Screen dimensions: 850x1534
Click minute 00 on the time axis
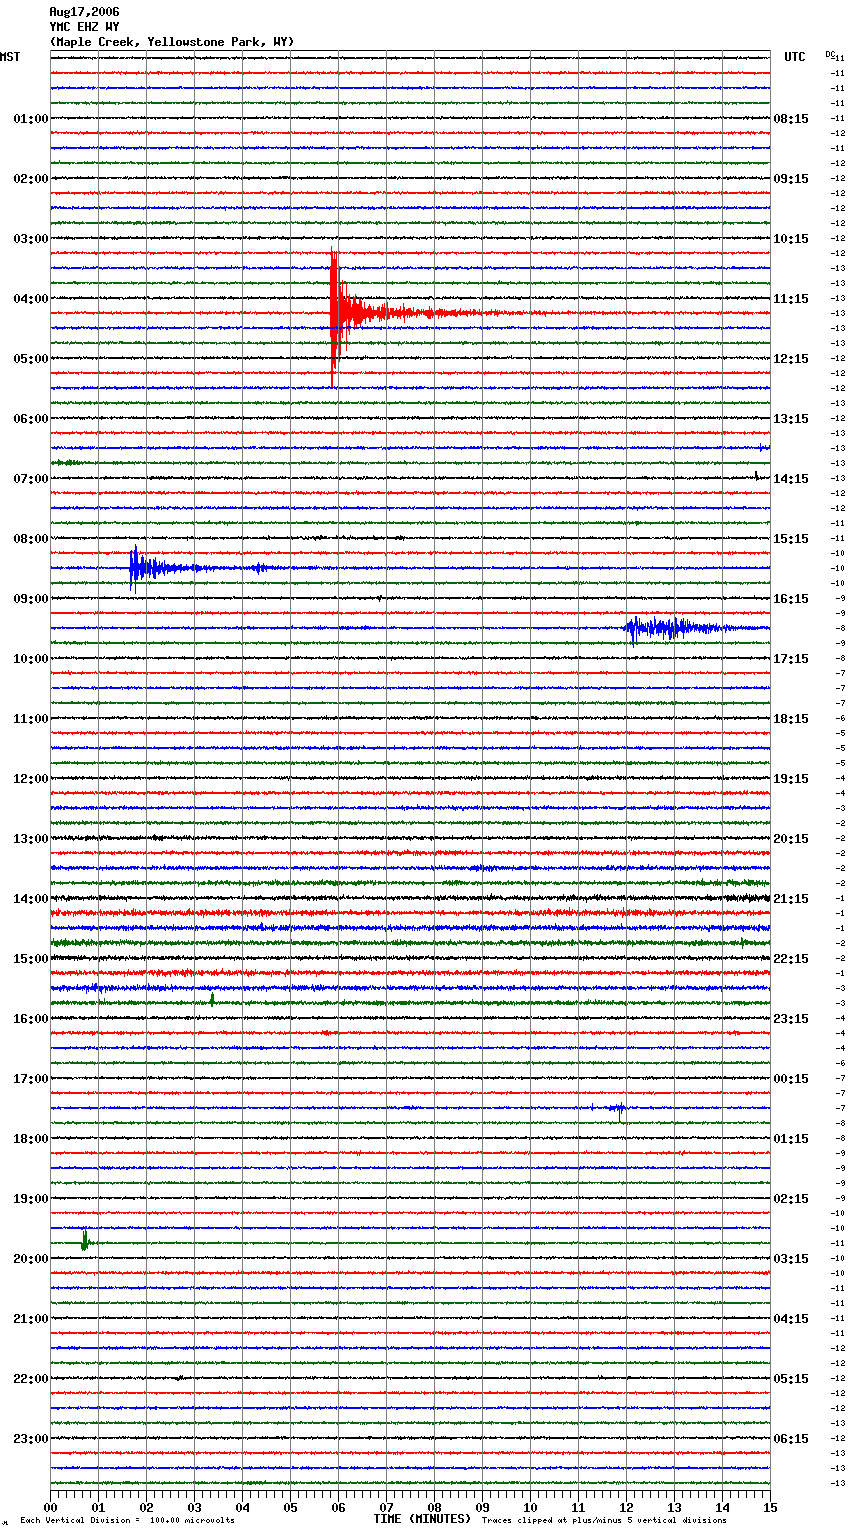51,1507
